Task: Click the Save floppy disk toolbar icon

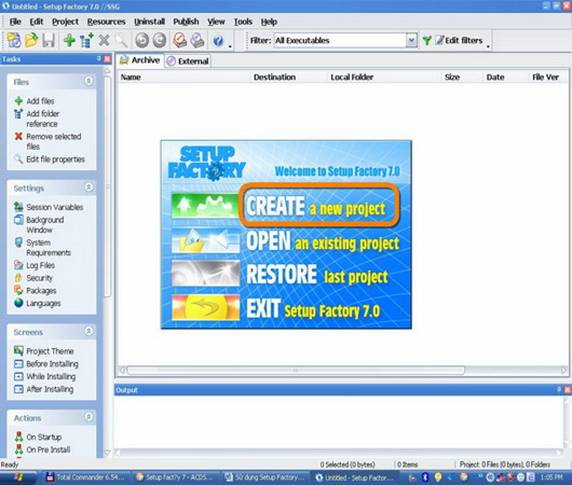Action: pos(48,40)
